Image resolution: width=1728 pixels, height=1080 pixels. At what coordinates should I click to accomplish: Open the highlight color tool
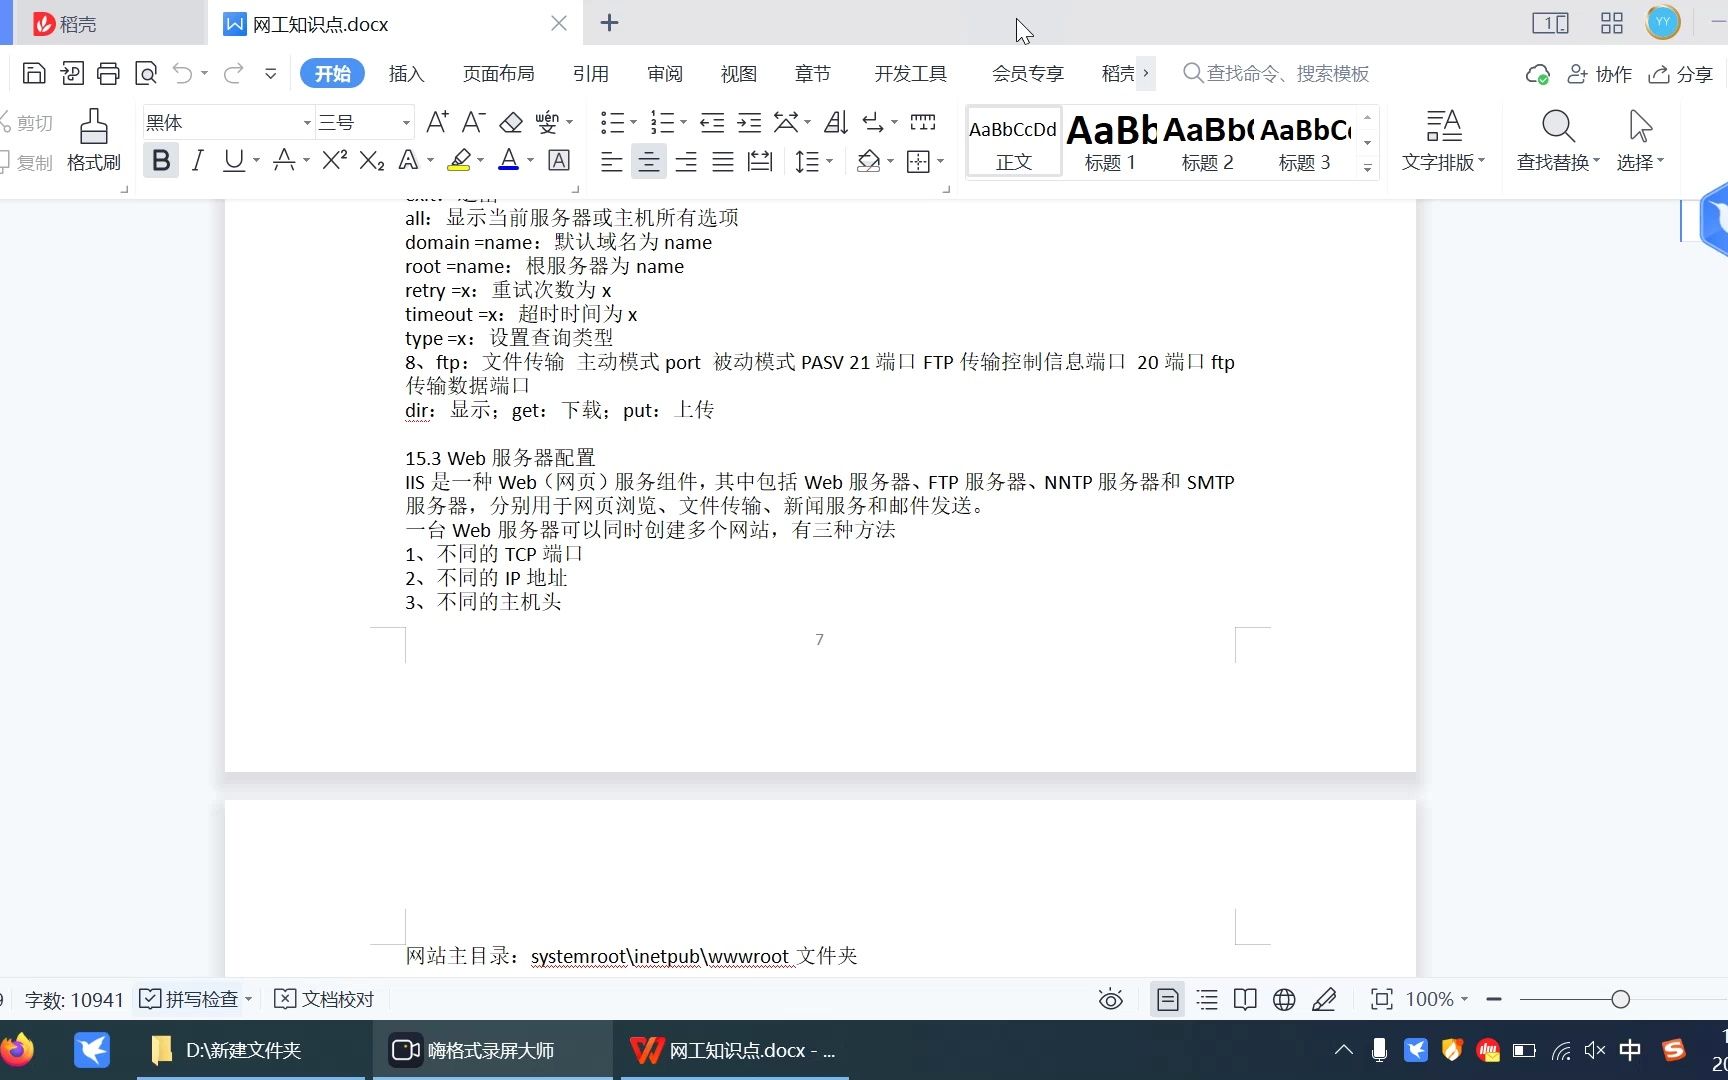[x=459, y=160]
